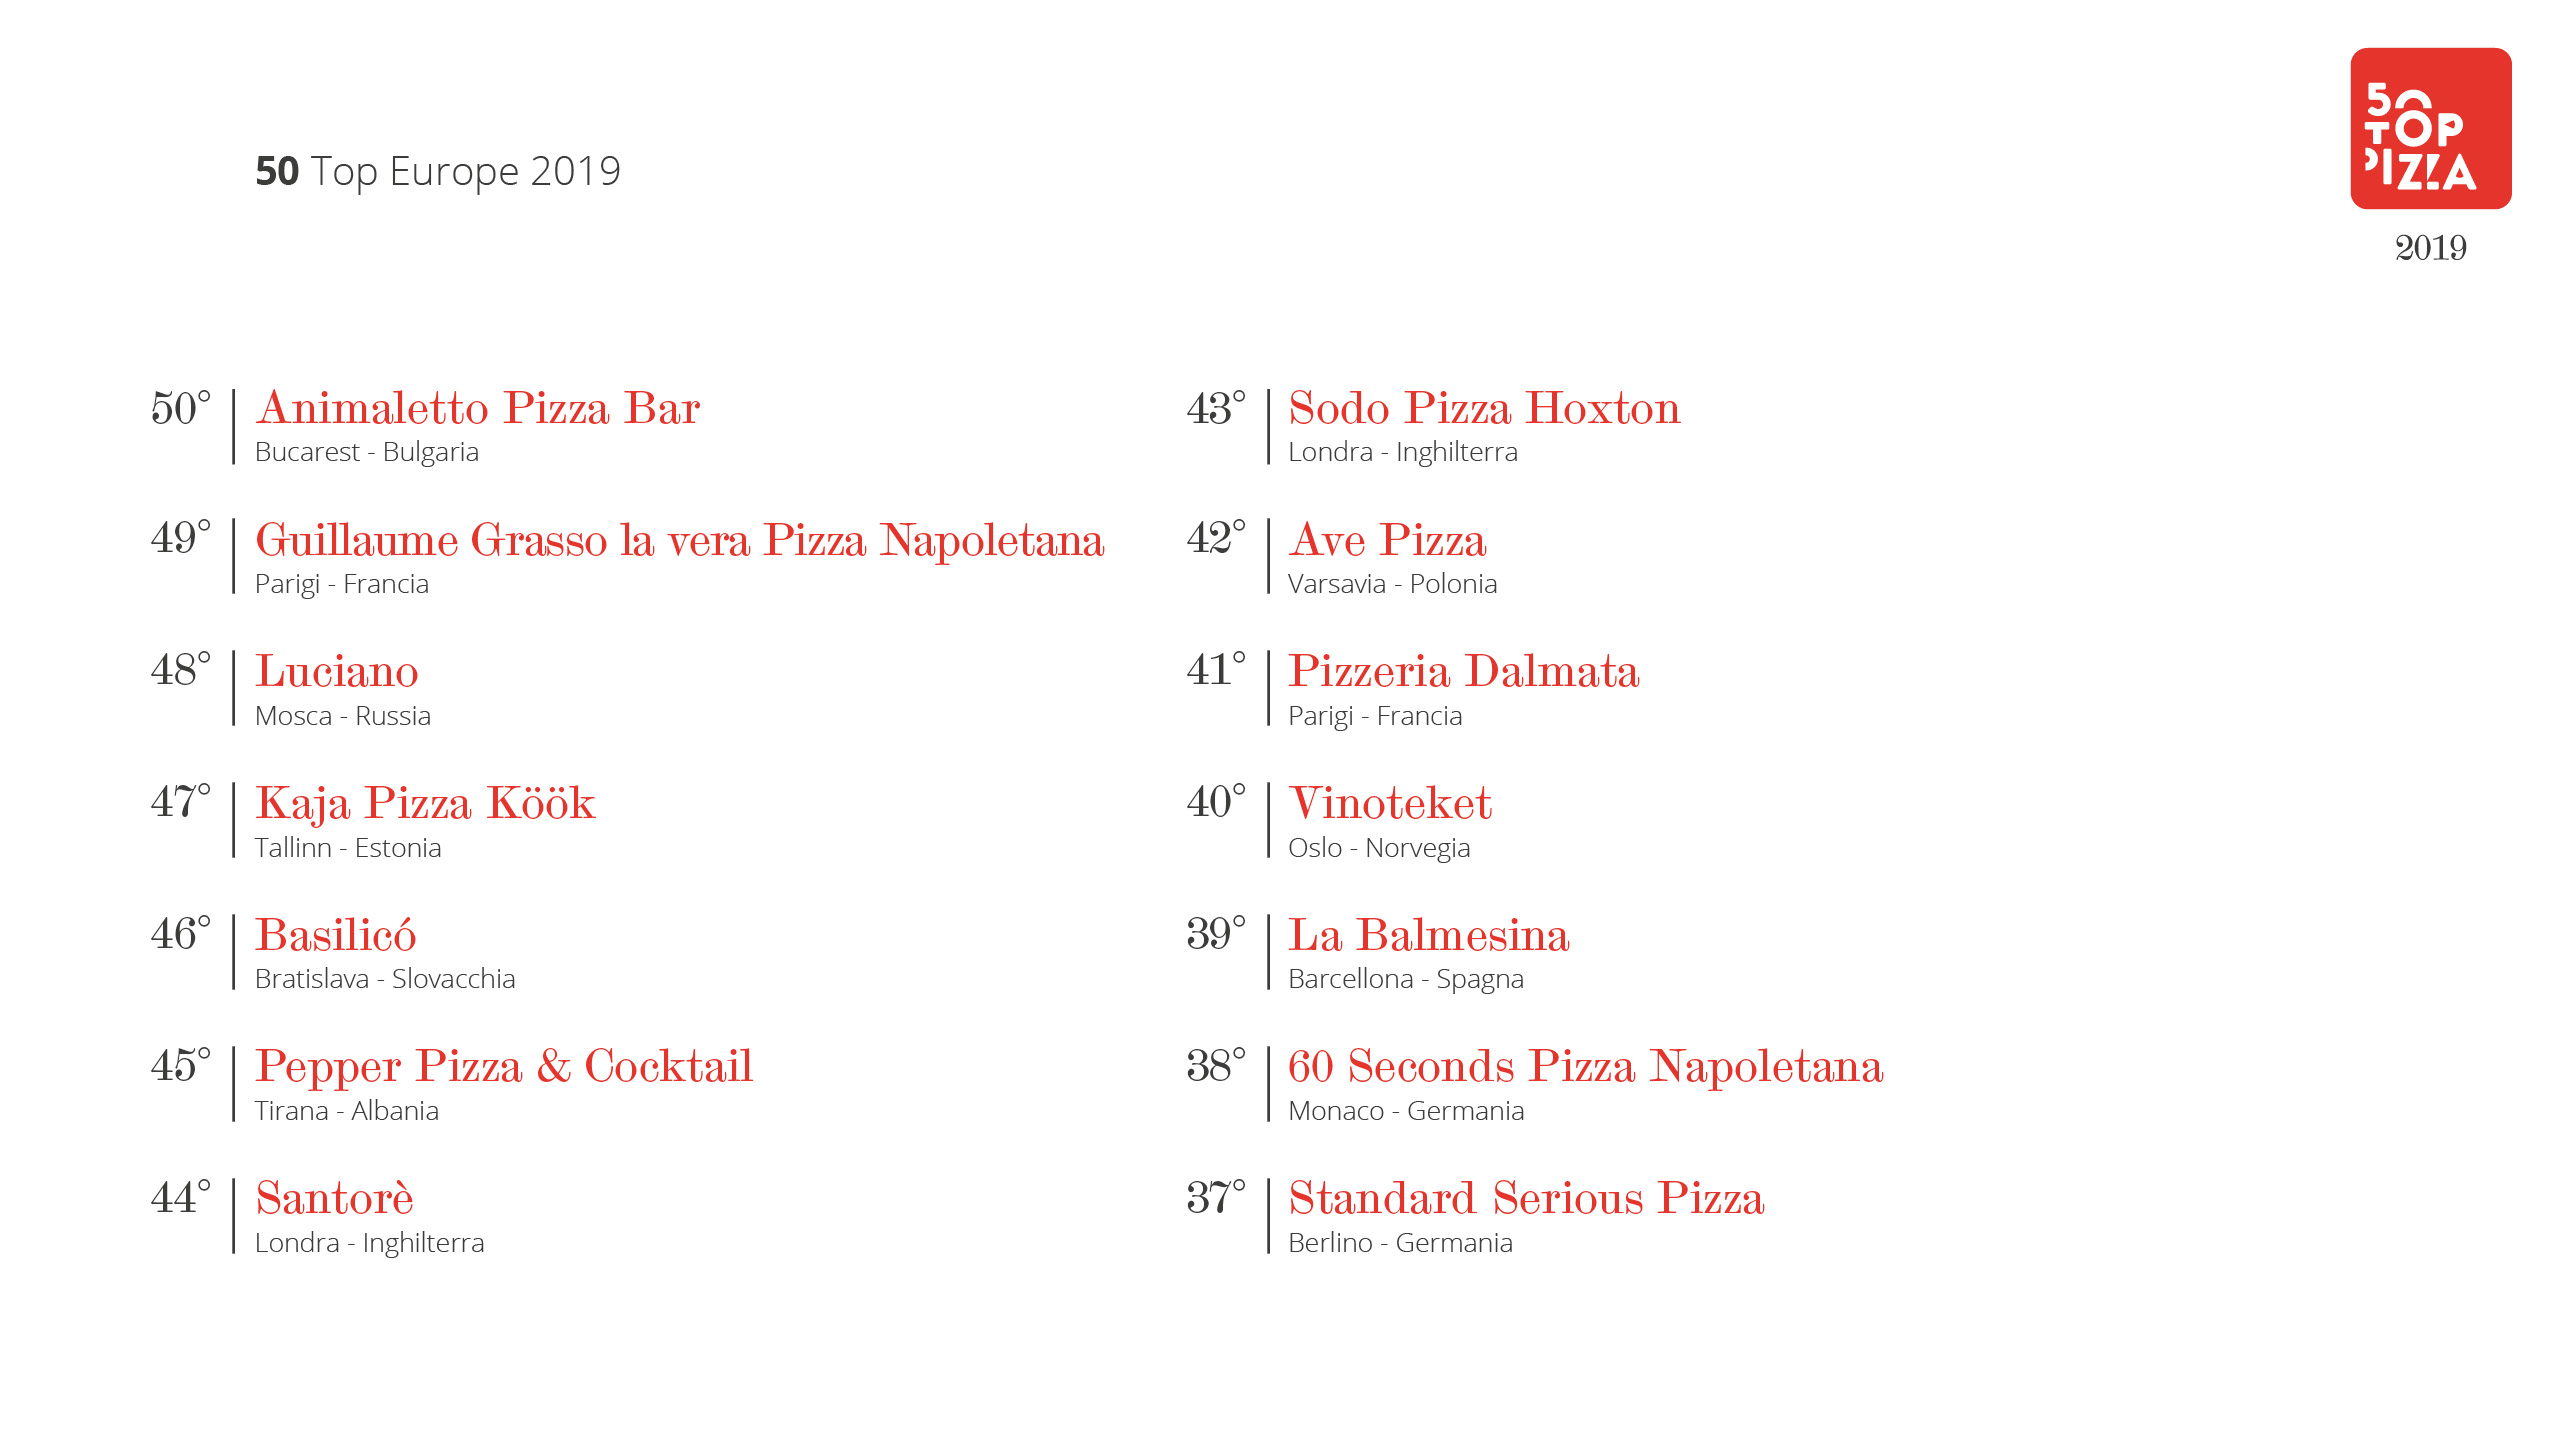Click 60 Seconds Pizza Napoletana

click(1585, 1067)
